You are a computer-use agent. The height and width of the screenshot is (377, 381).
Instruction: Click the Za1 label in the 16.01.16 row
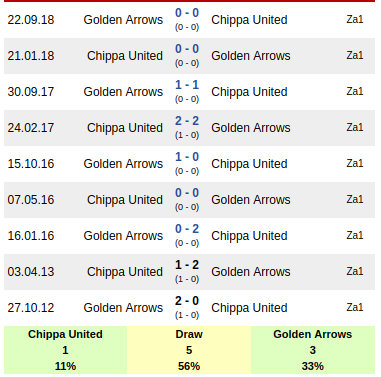point(355,235)
